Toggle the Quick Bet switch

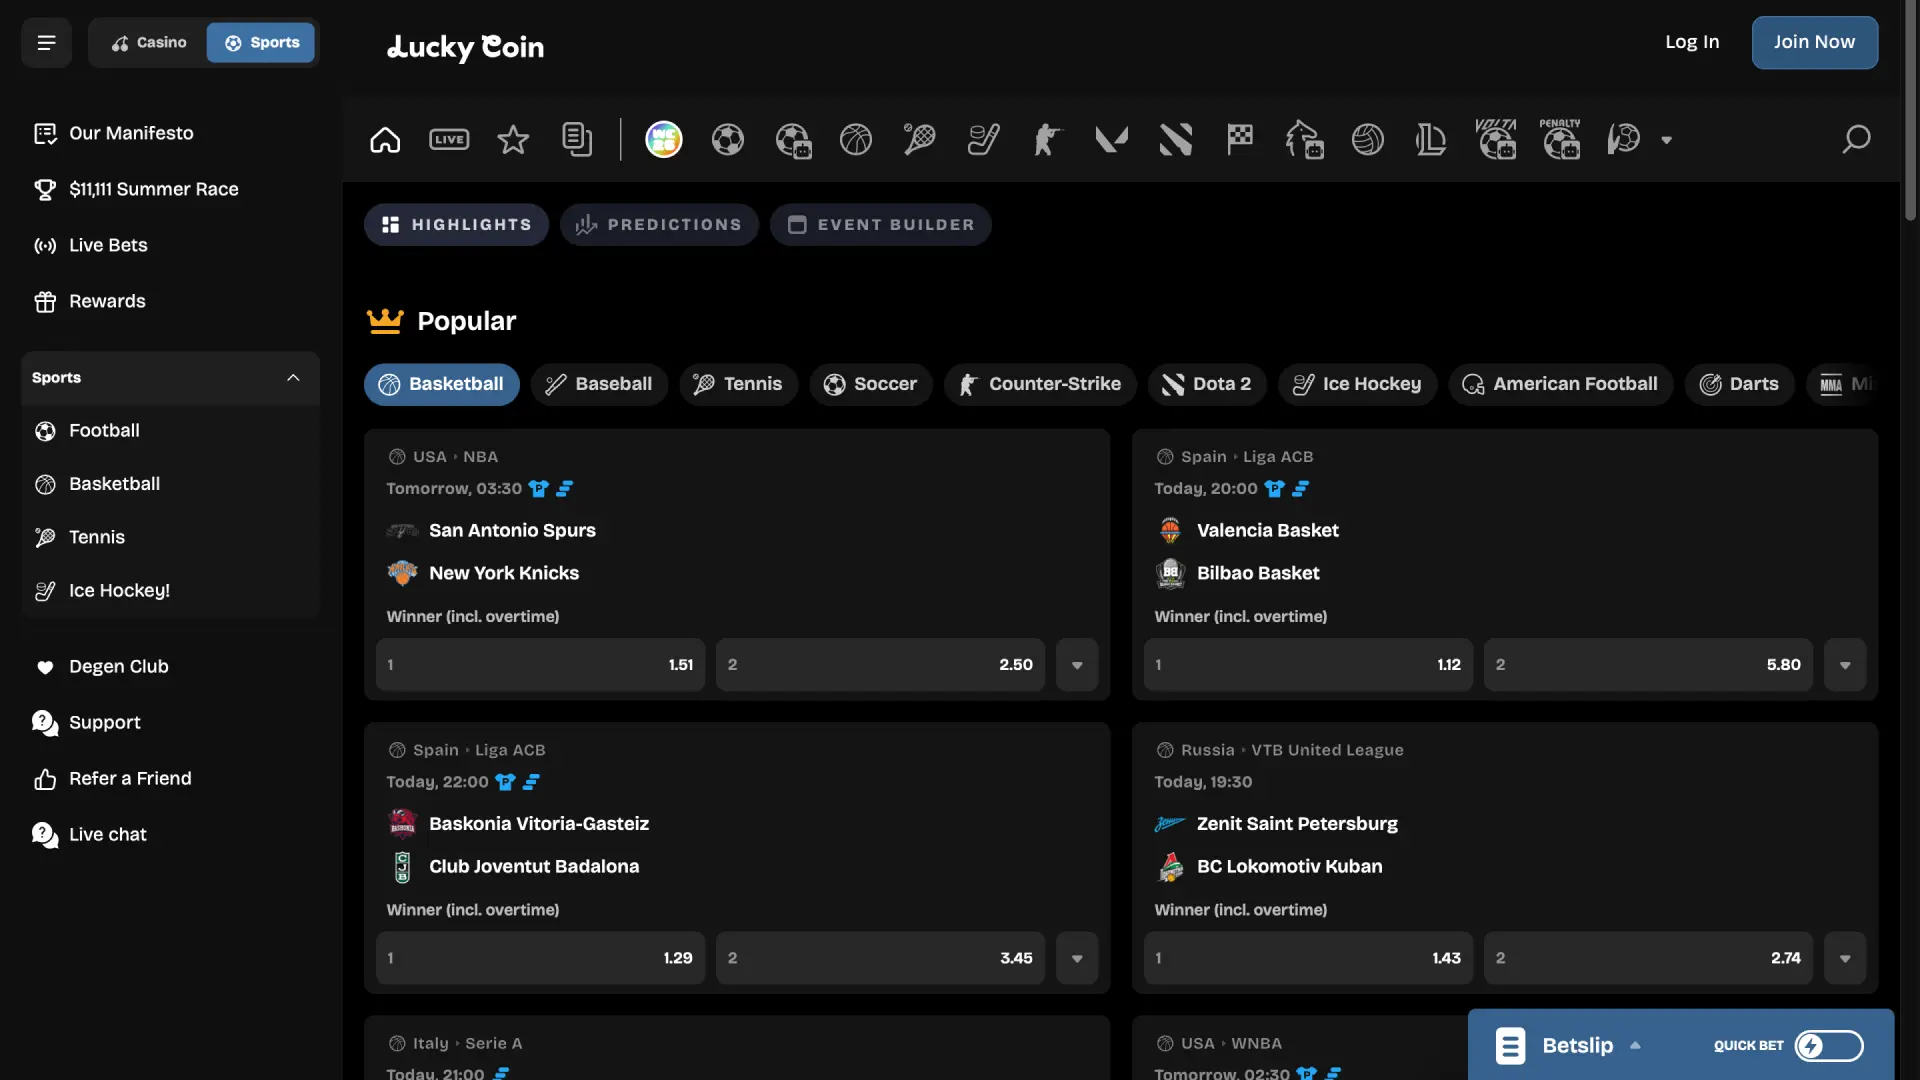click(1829, 1046)
